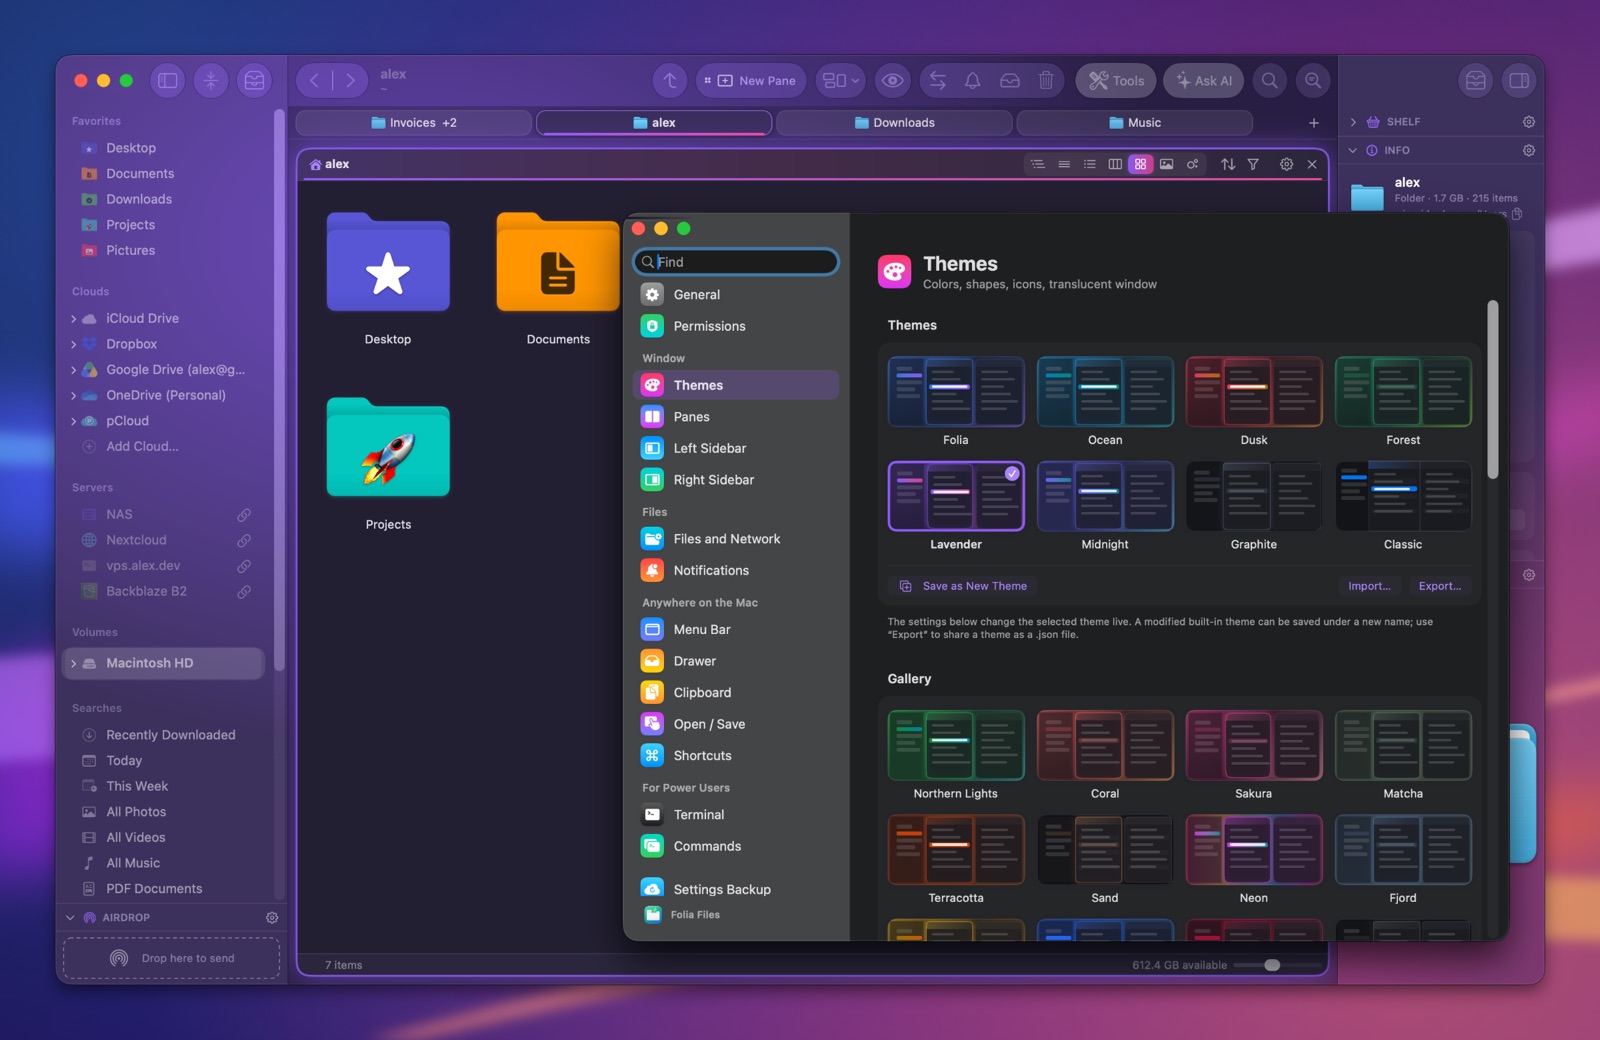The image size is (1600, 1040).
Task: Switch alex pane to gallery image view
Action: tap(1166, 164)
